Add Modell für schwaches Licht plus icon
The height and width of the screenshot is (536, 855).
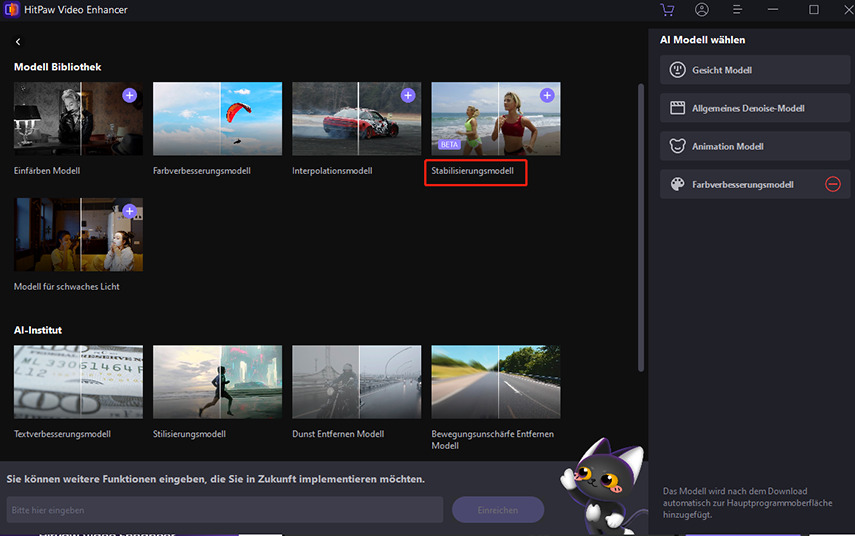[129, 211]
